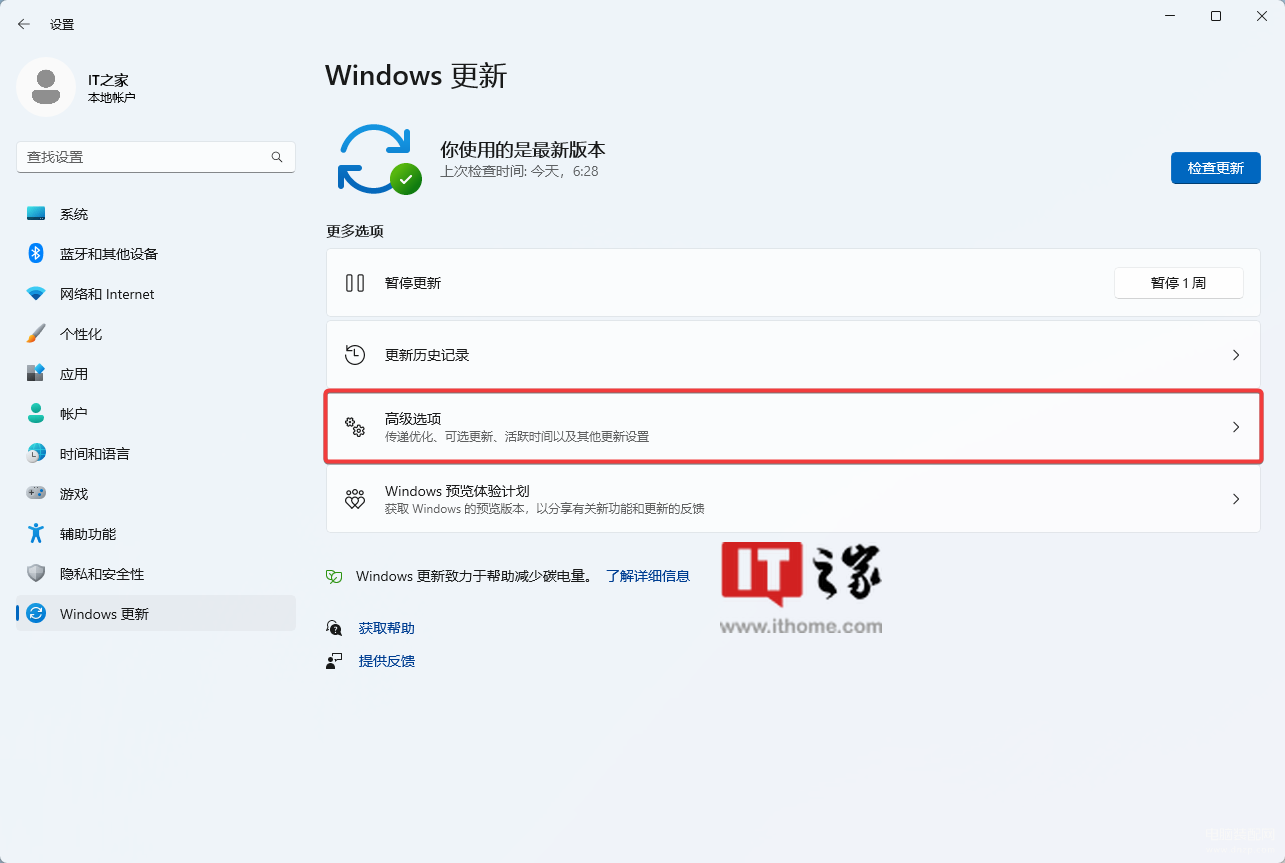Open 隐私和安全性 settings
This screenshot has width=1285, height=863.
[156, 574]
